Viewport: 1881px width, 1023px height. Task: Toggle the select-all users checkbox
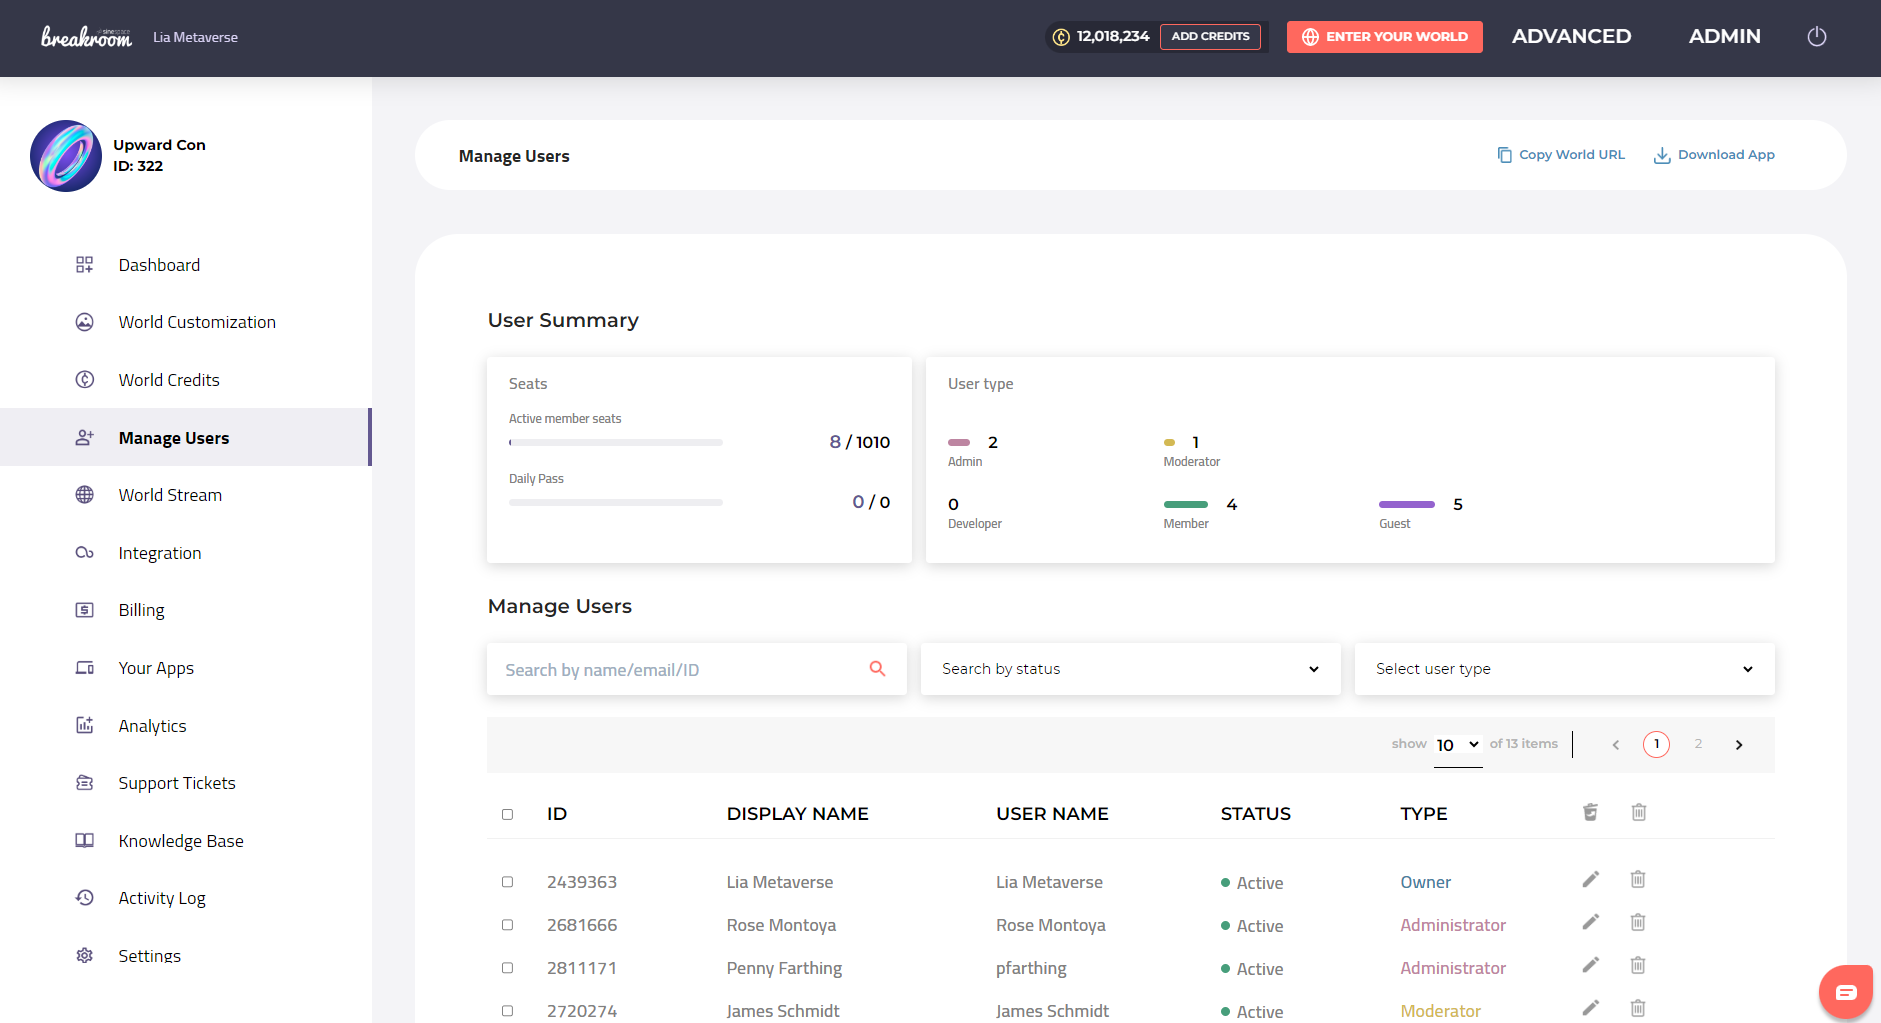(508, 814)
